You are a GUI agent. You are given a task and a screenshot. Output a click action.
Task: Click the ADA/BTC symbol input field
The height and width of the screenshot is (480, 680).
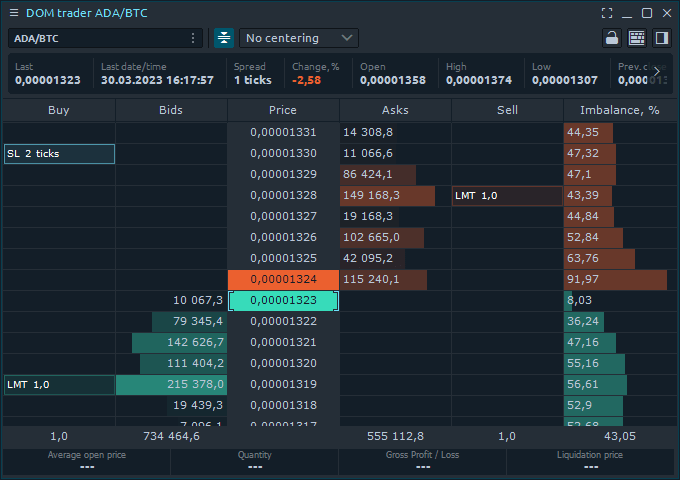(95, 38)
